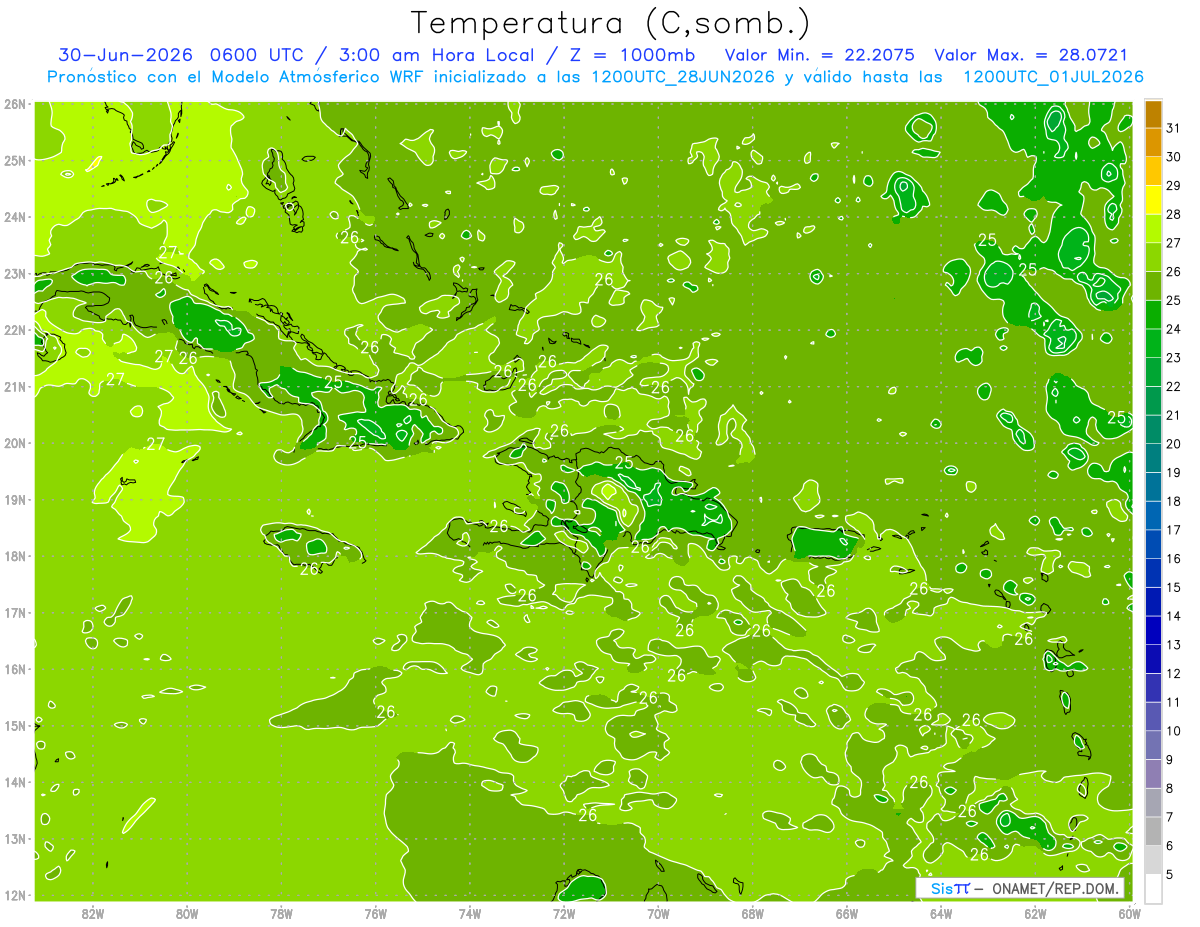Click the teal color bar segment between 19 and 20
Viewport: 1200px width, 927px height.
(x=1153, y=458)
